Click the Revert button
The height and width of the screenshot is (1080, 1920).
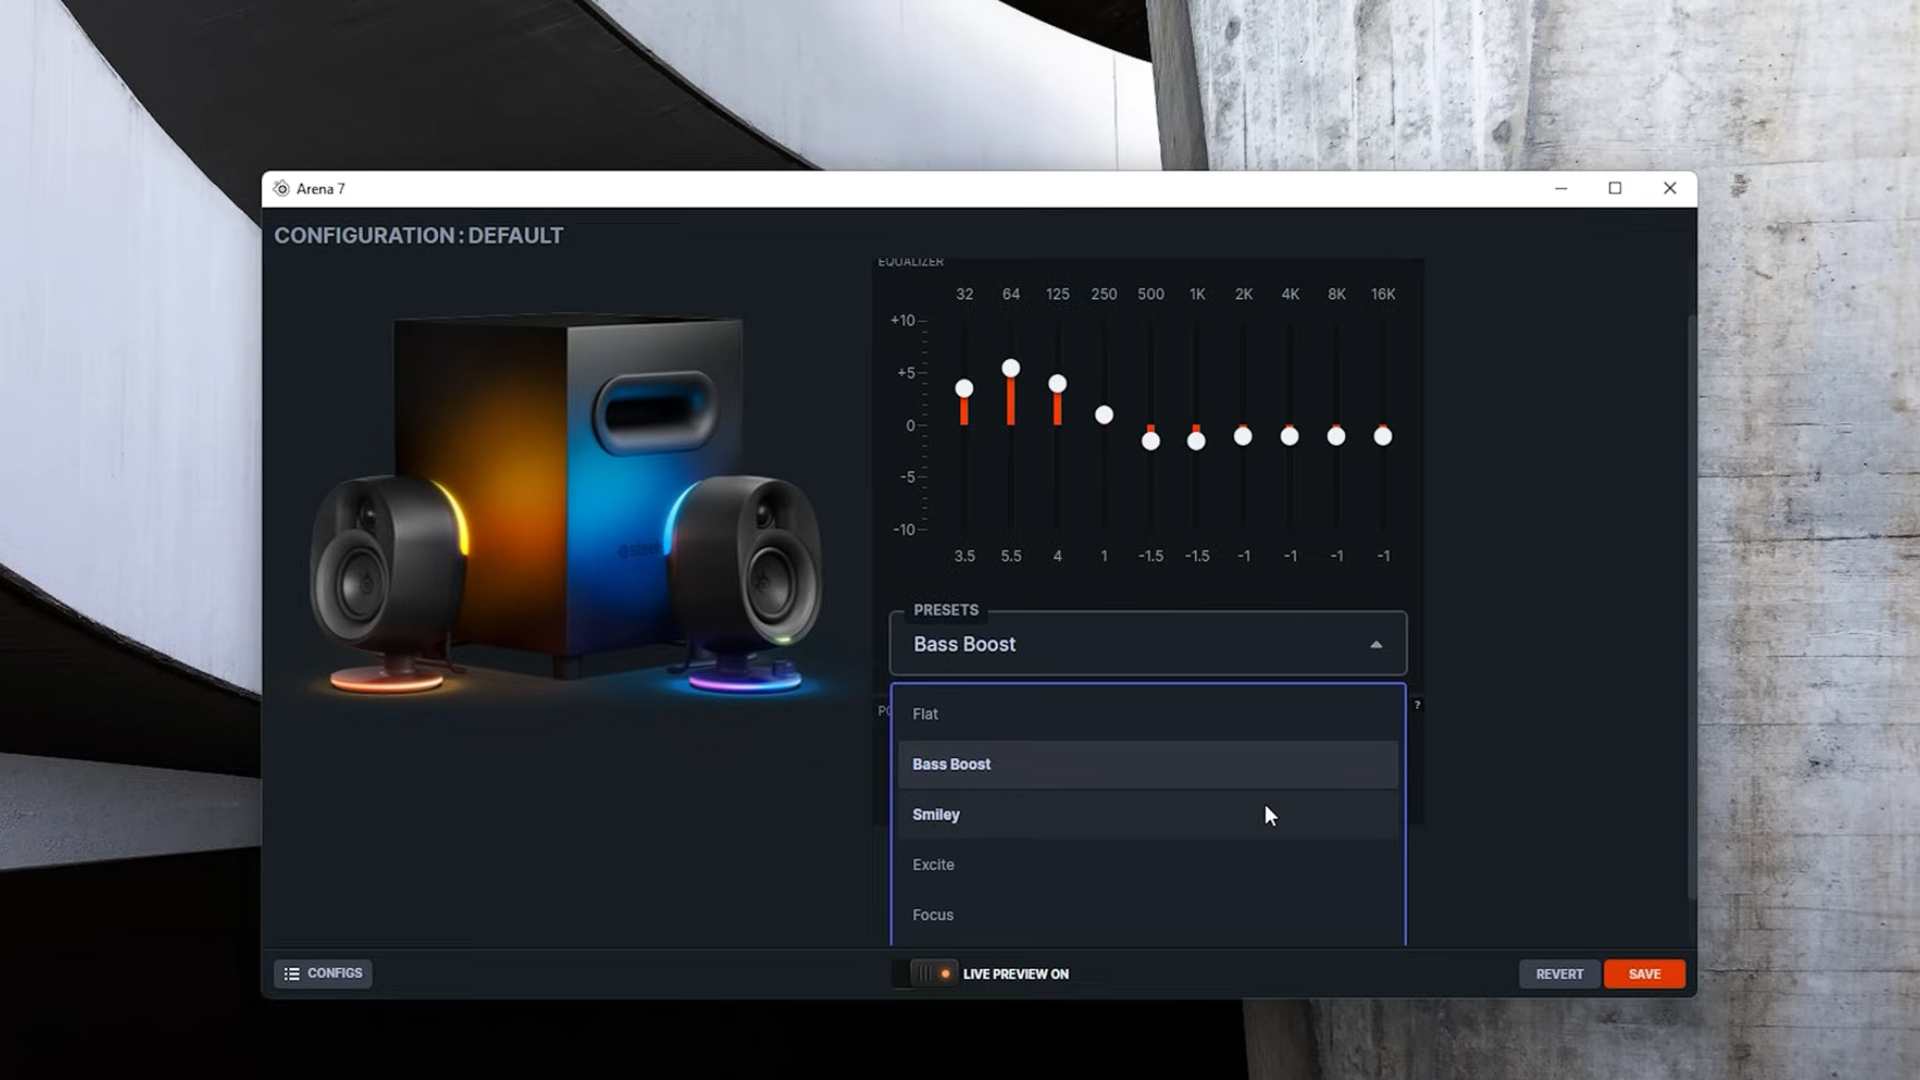[x=1559, y=974]
